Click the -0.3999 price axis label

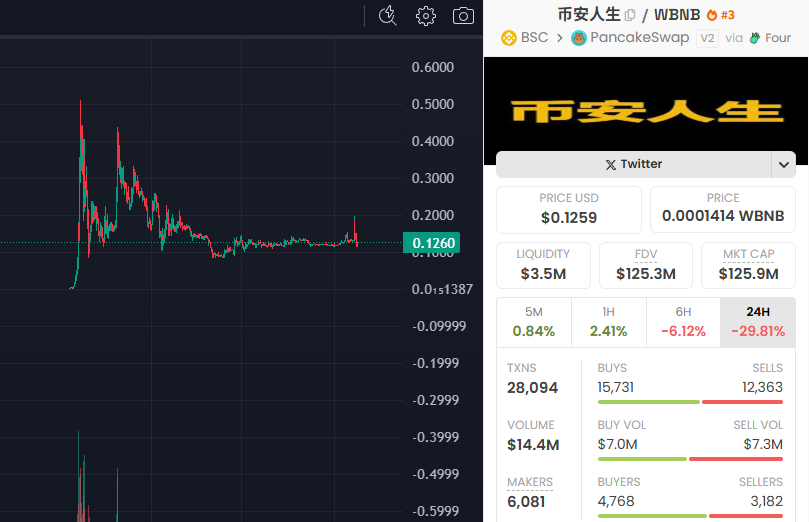pyautogui.click(x=435, y=437)
